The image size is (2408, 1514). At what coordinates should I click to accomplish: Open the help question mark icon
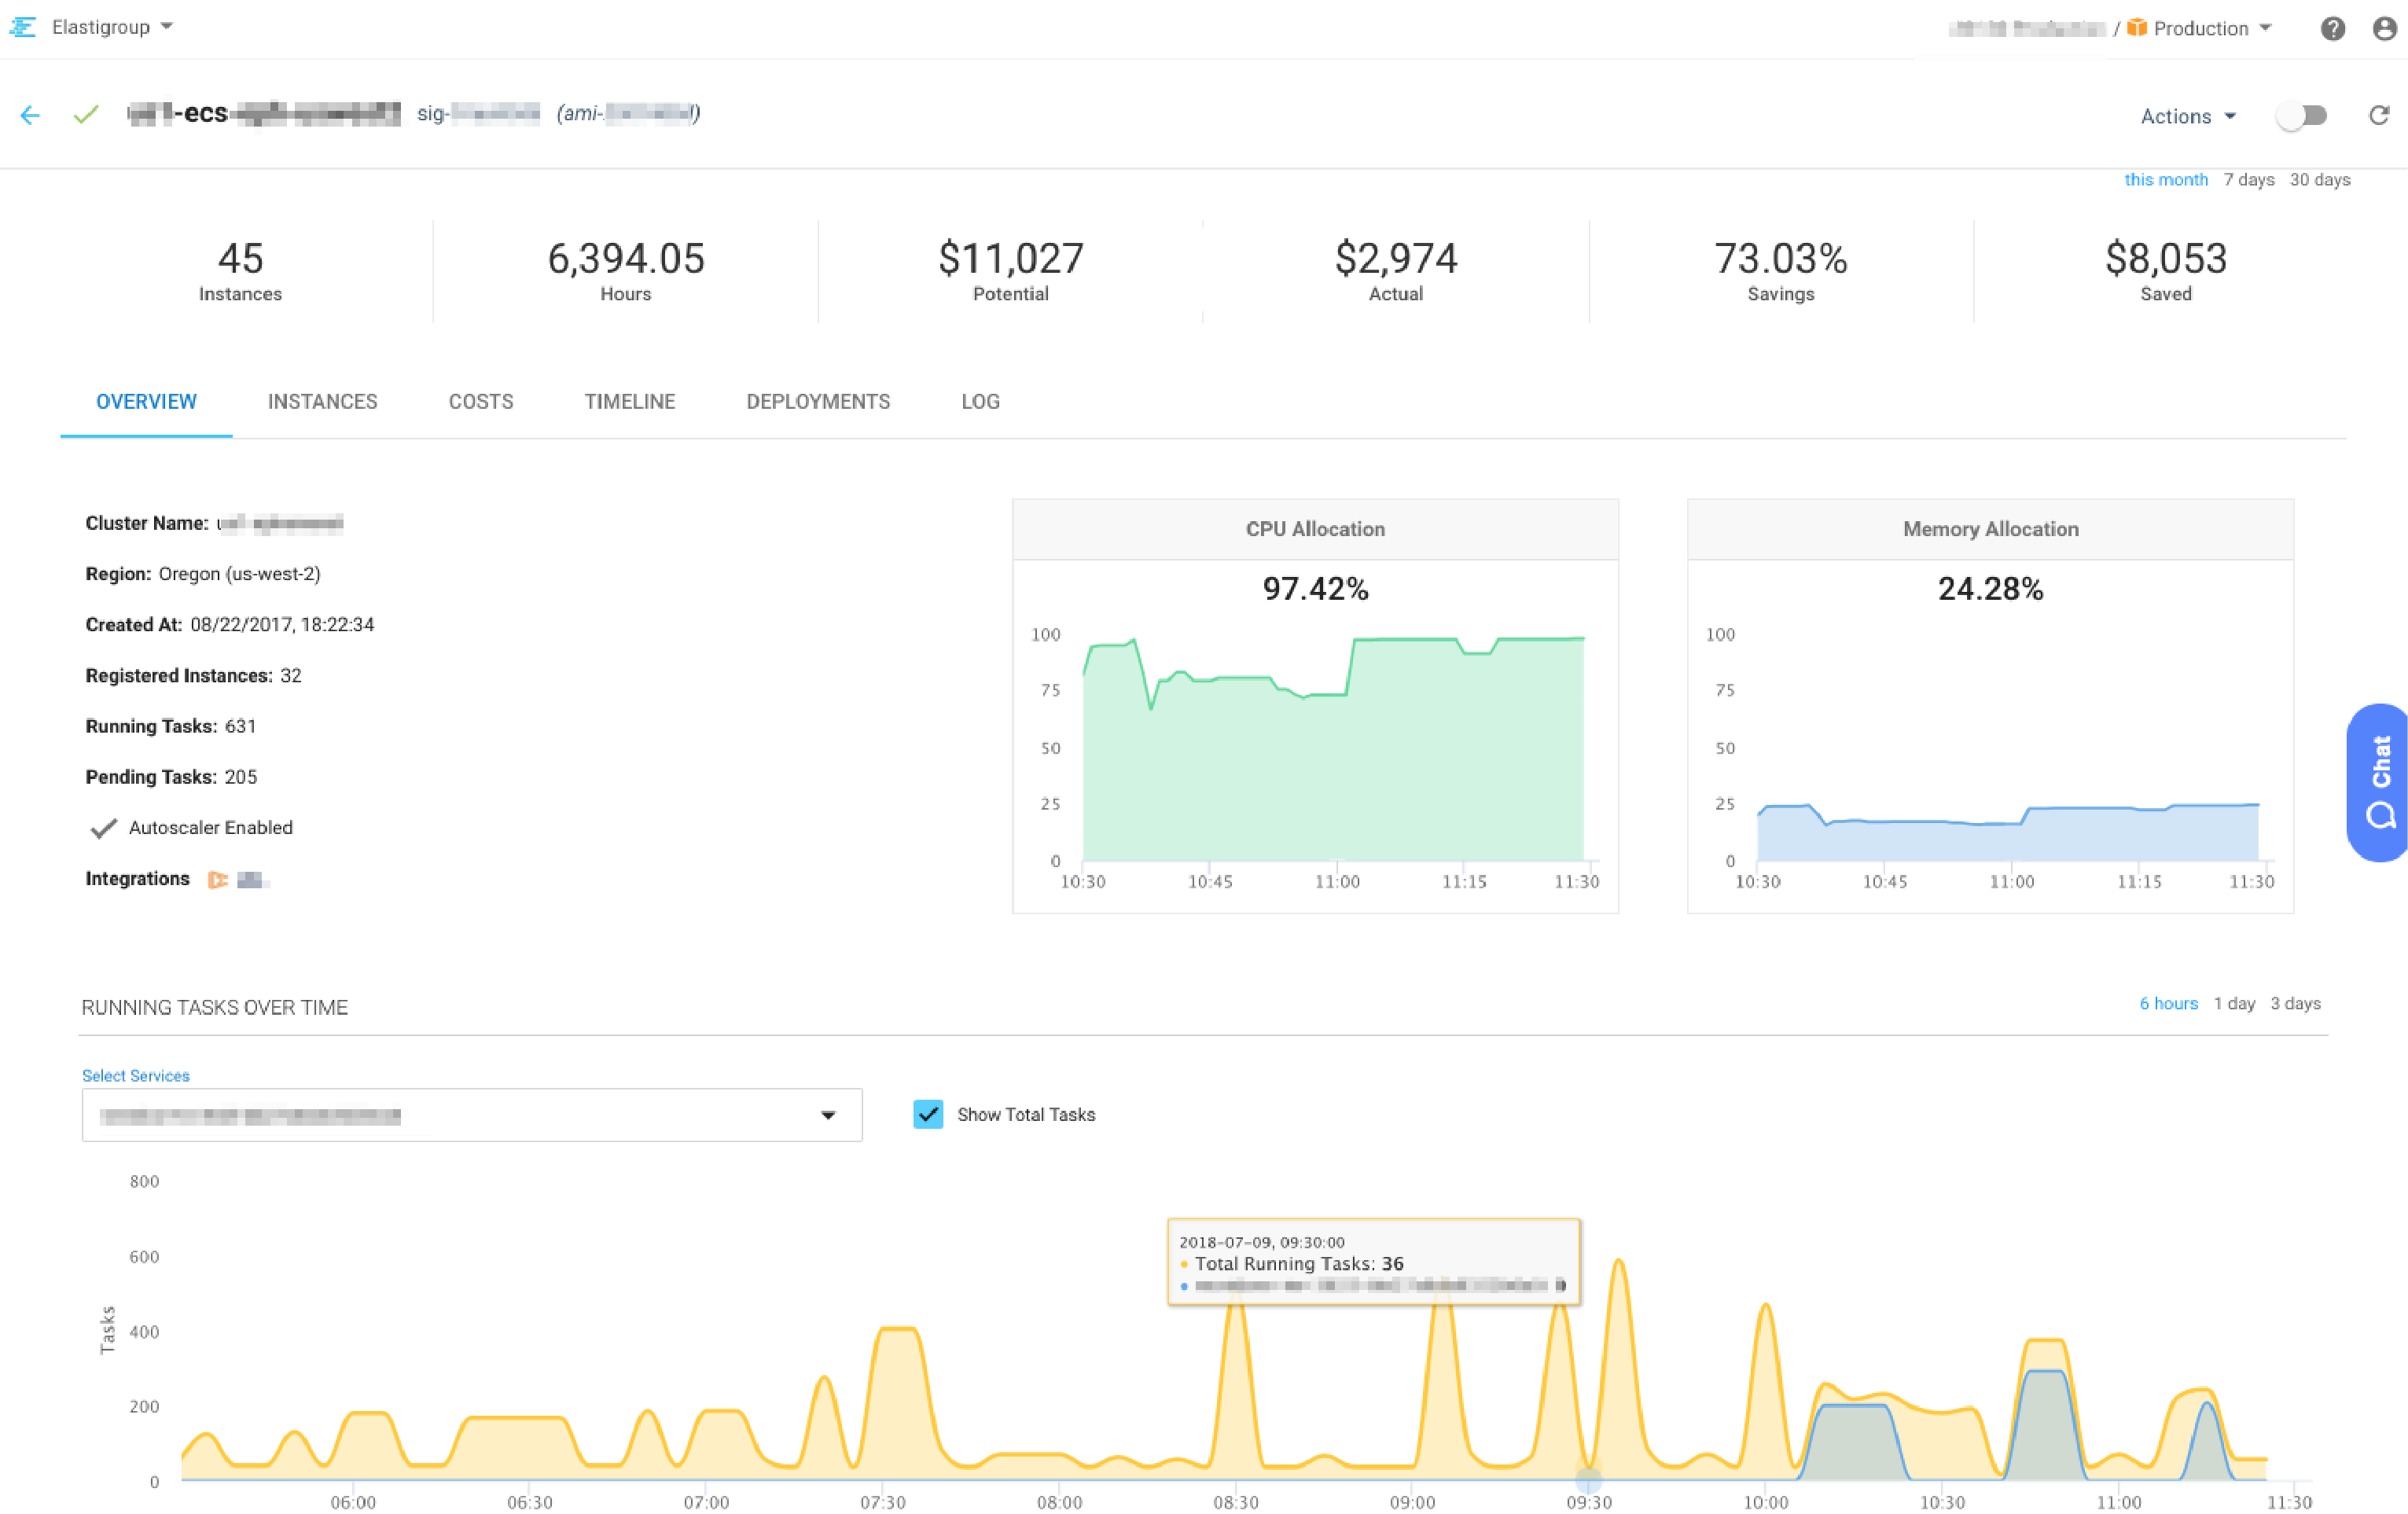click(2332, 29)
